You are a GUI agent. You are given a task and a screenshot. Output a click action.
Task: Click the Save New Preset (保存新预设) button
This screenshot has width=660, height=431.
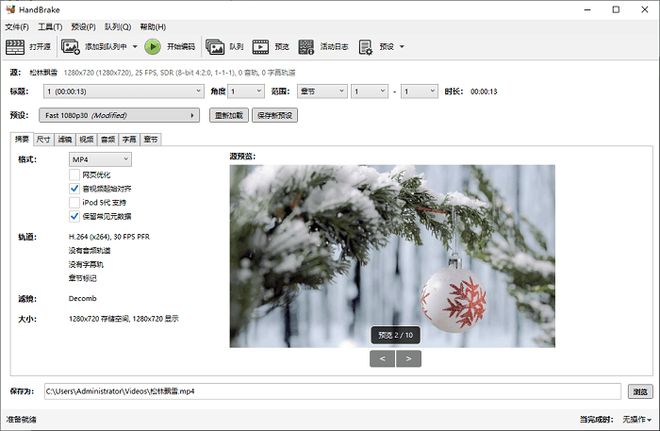tap(277, 115)
